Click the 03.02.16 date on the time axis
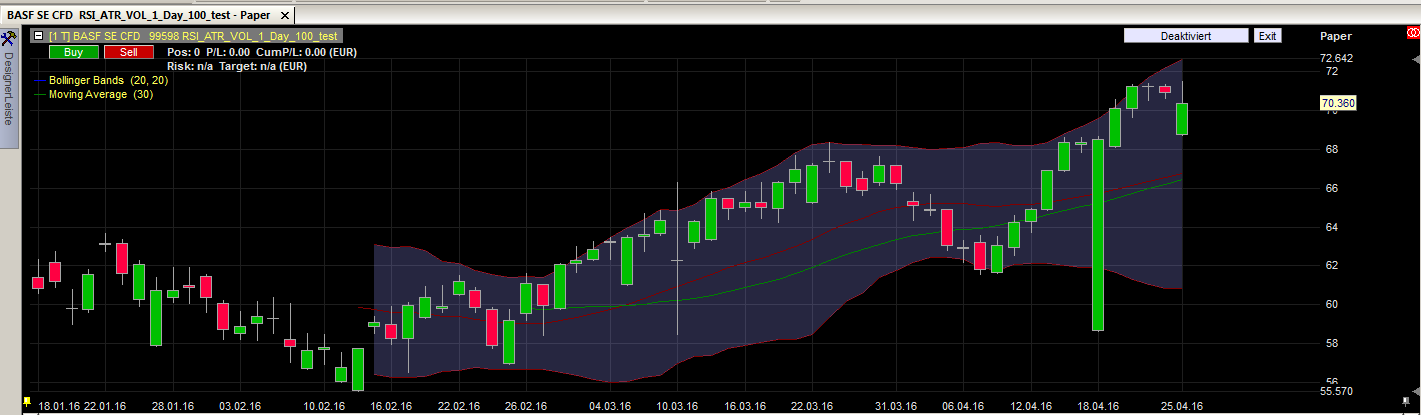This screenshot has width=1421, height=415. coord(239,406)
